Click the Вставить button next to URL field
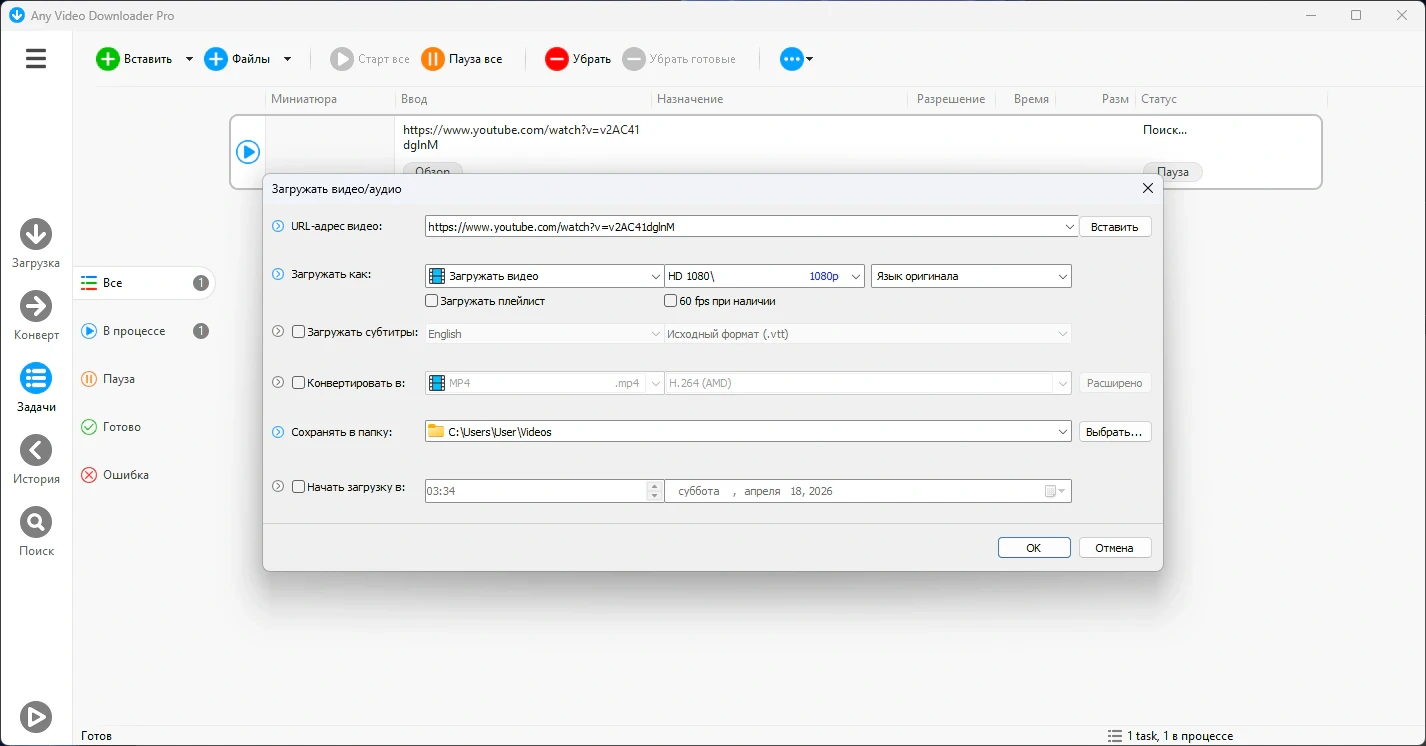The width and height of the screenshot is (1426, 746). click(x=1115, y=227)
